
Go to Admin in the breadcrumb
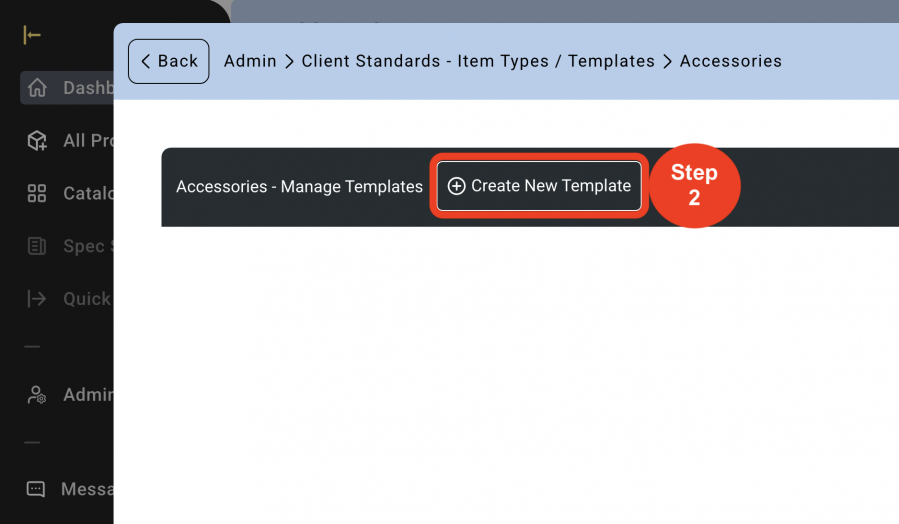(x=250, y=61)
